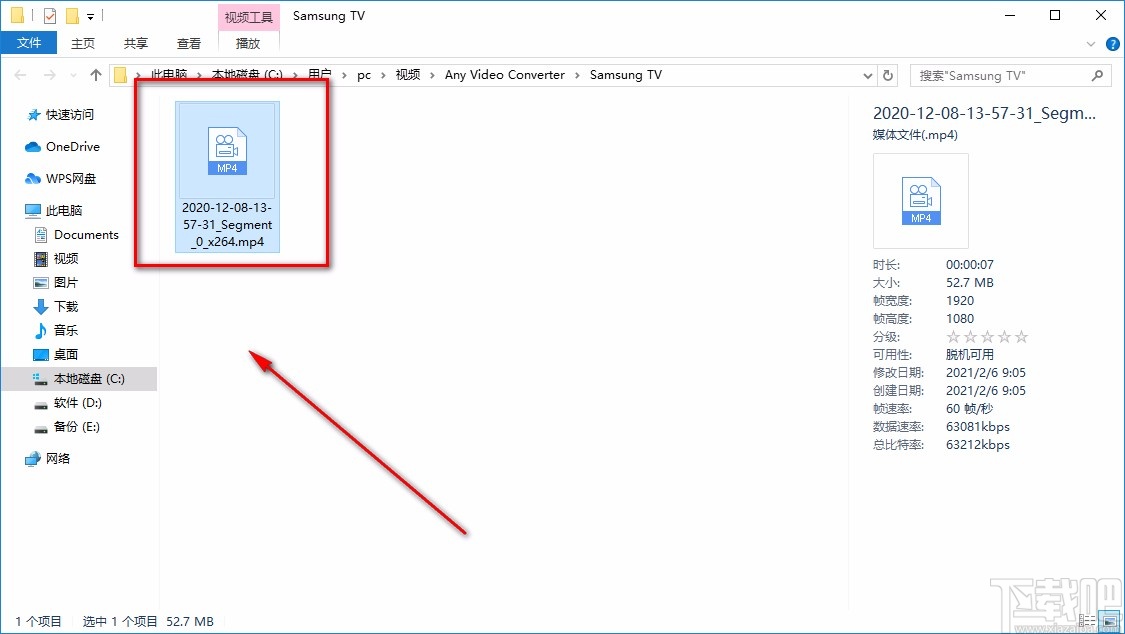Open the address bar history dropdown
Screen dimensions: 1125x634
pyautogui.click(x=868, y=75)
